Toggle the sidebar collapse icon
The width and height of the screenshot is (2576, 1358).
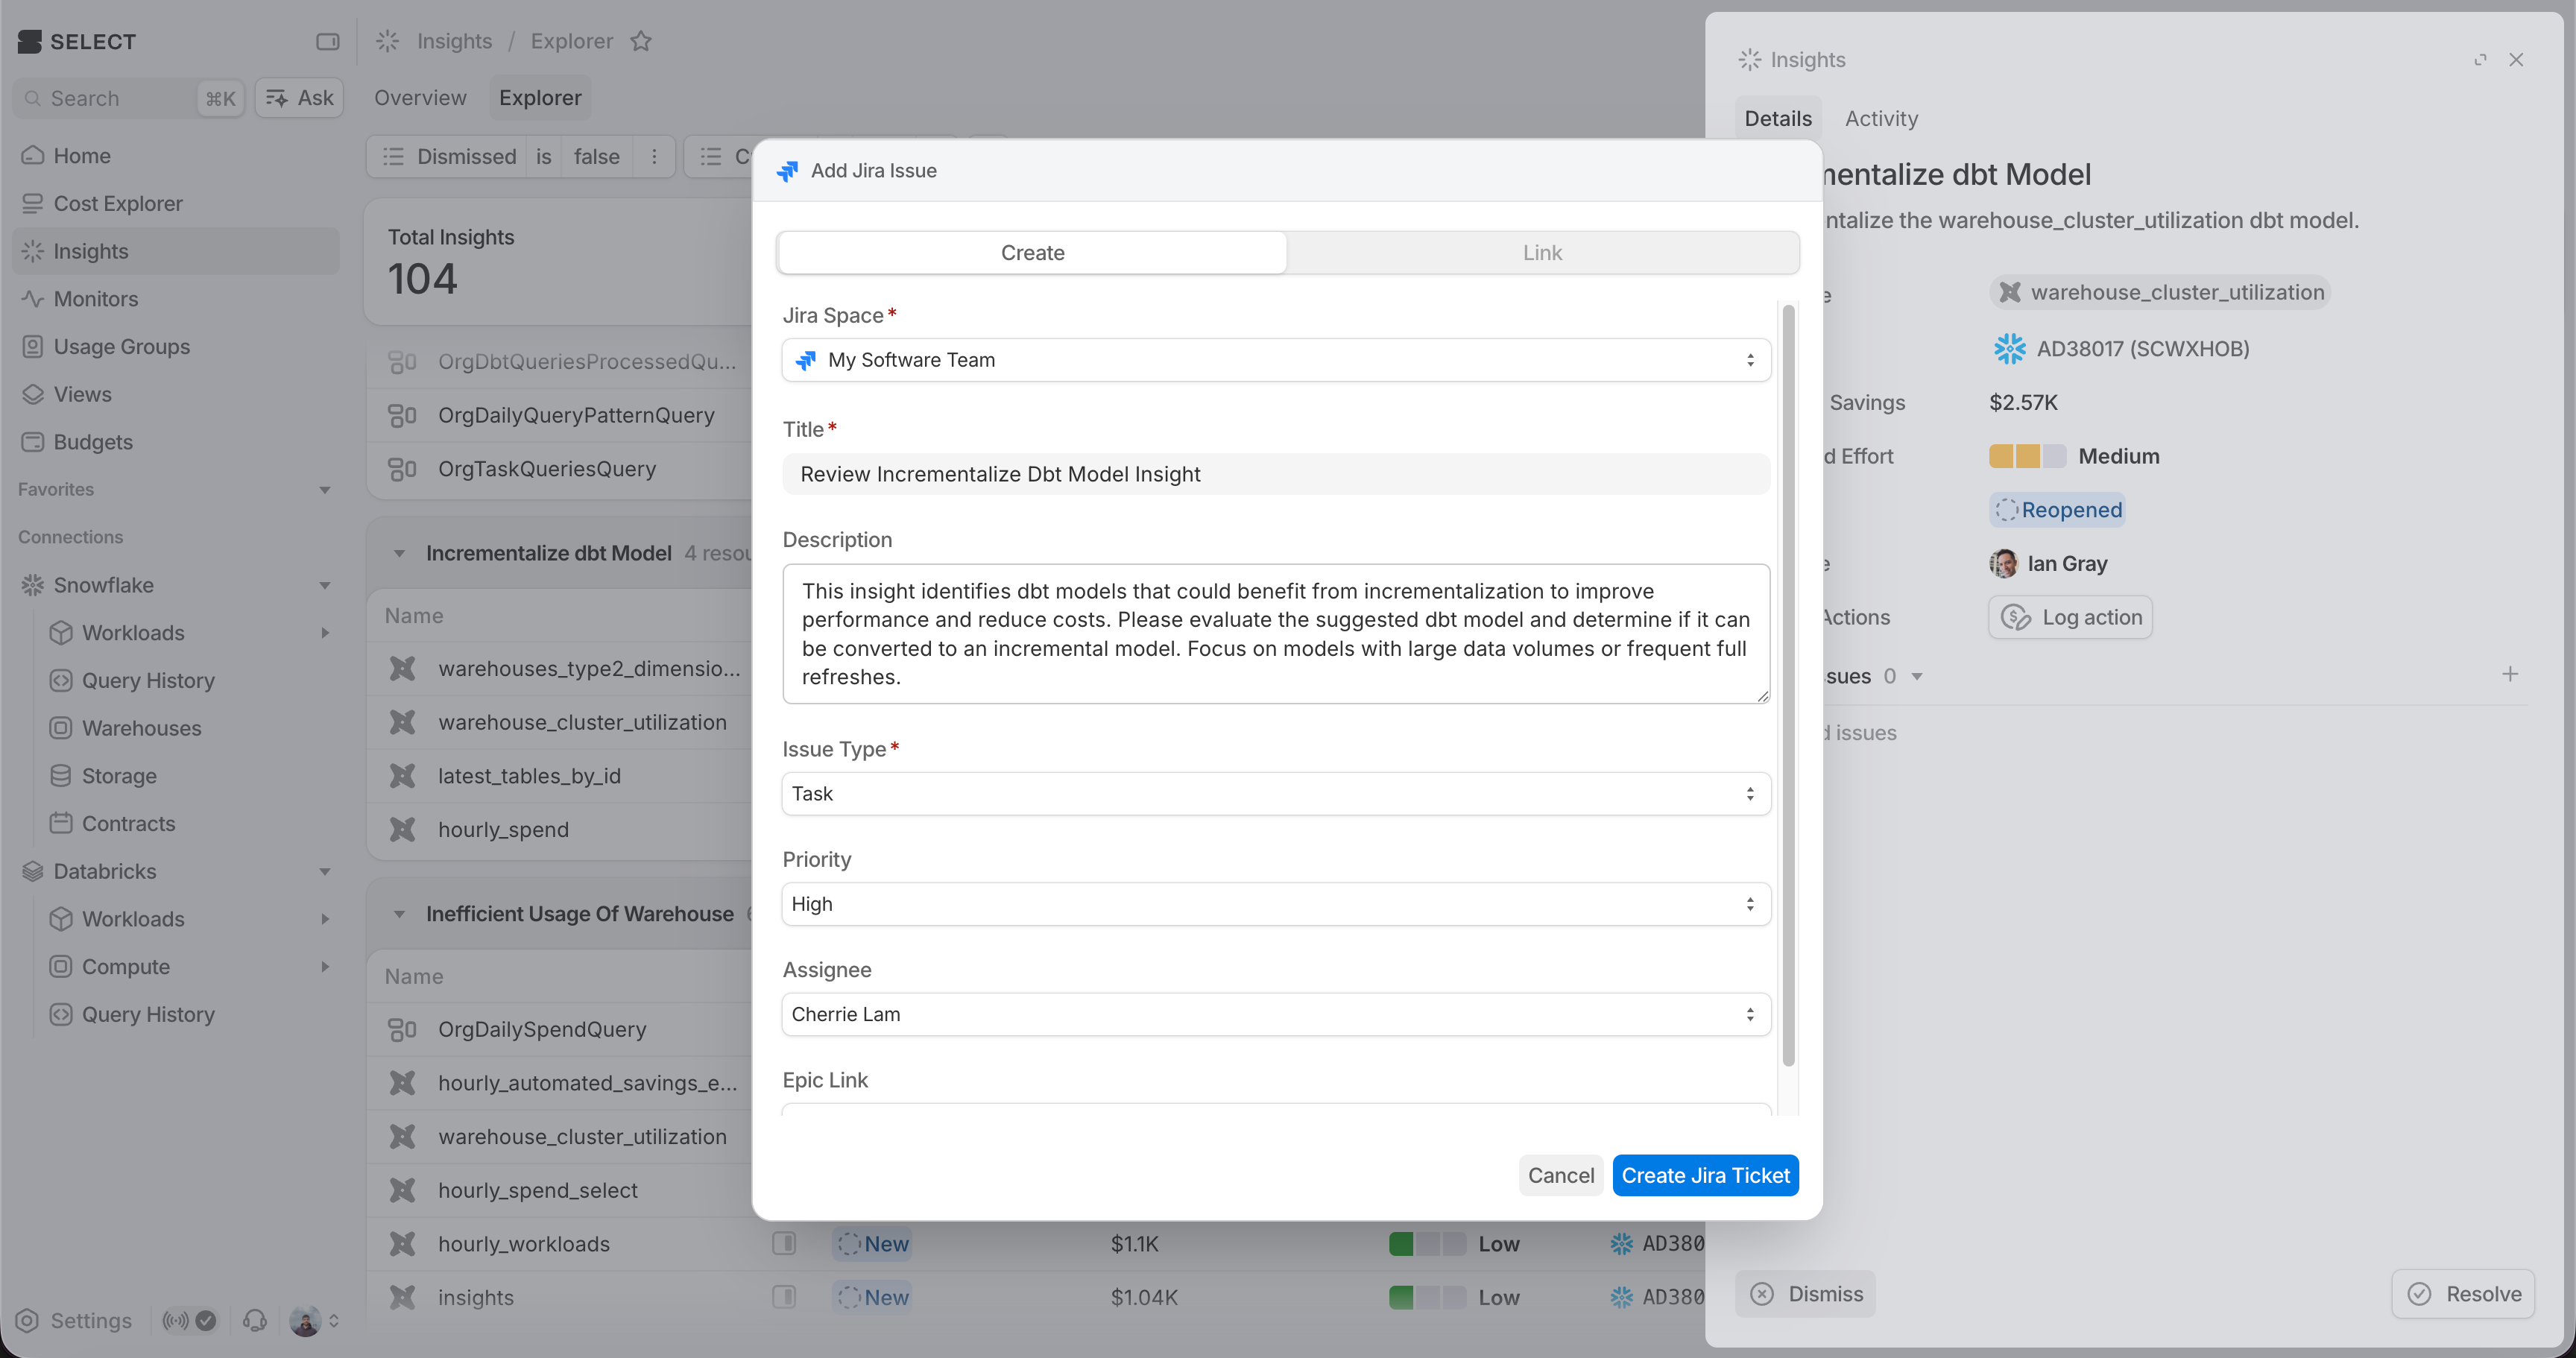pyautogui.click(x=327, y=41)
